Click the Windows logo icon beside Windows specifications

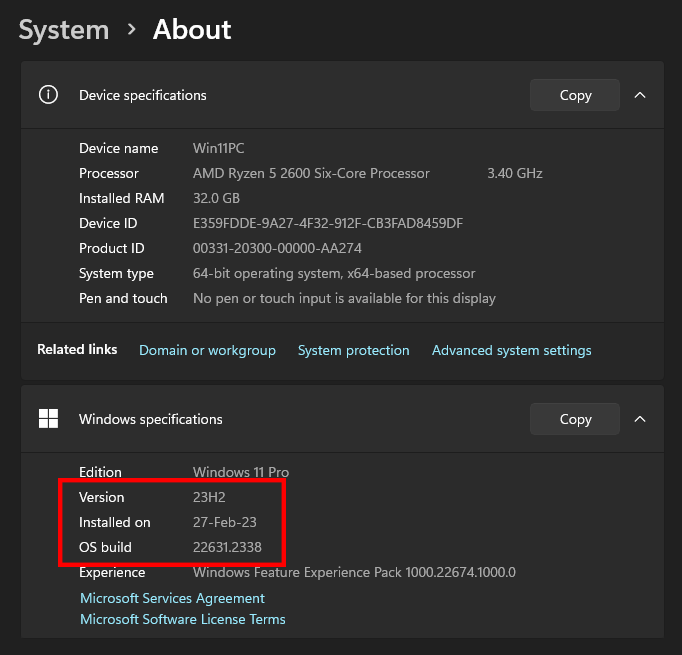coord(48,419)
